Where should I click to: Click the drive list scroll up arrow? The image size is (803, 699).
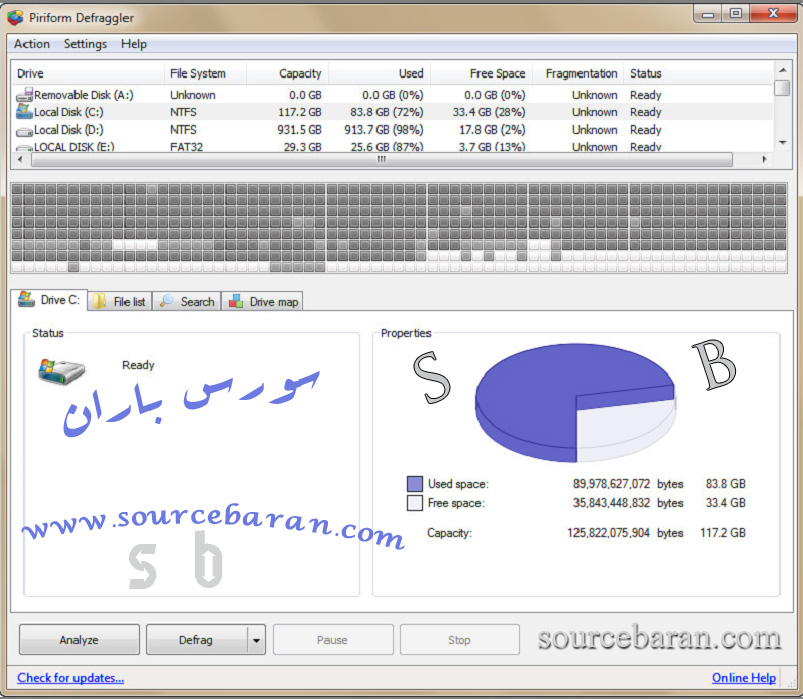coord(782,70)
